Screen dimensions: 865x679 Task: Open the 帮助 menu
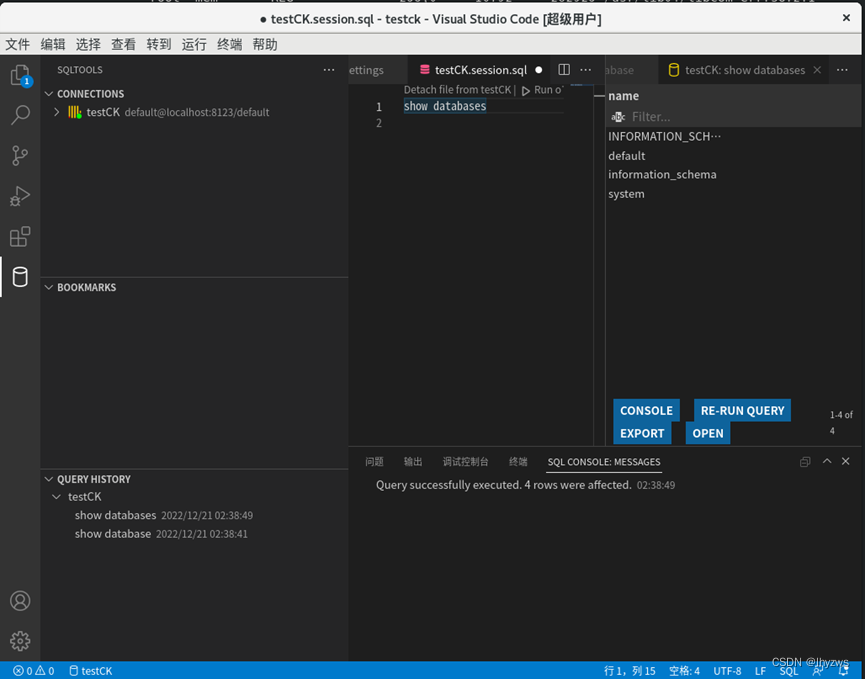(265, 45)
